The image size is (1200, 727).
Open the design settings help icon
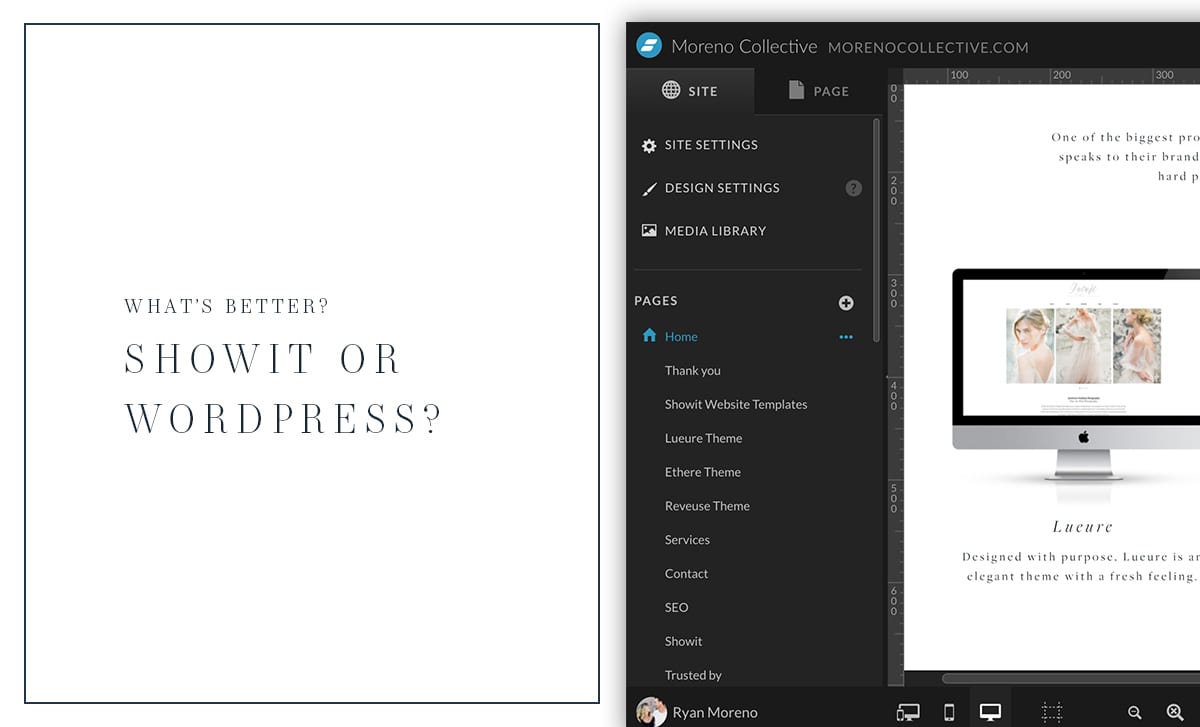853,188
